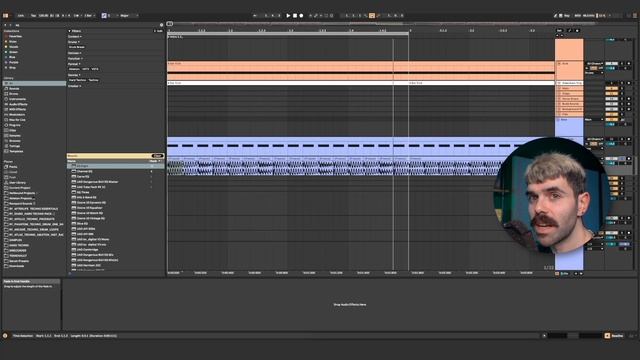The width and height of the screenshot is (640, 360).
Task: Open Current Project under Places
Action: (19, 188)
